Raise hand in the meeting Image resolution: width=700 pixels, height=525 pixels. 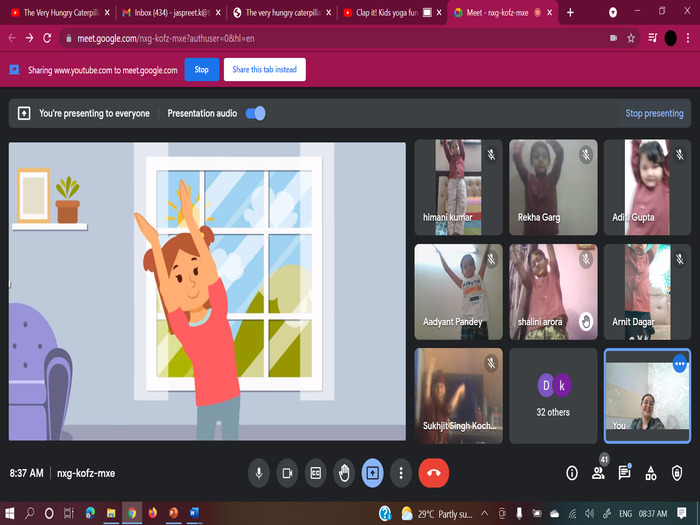point(344,473)
